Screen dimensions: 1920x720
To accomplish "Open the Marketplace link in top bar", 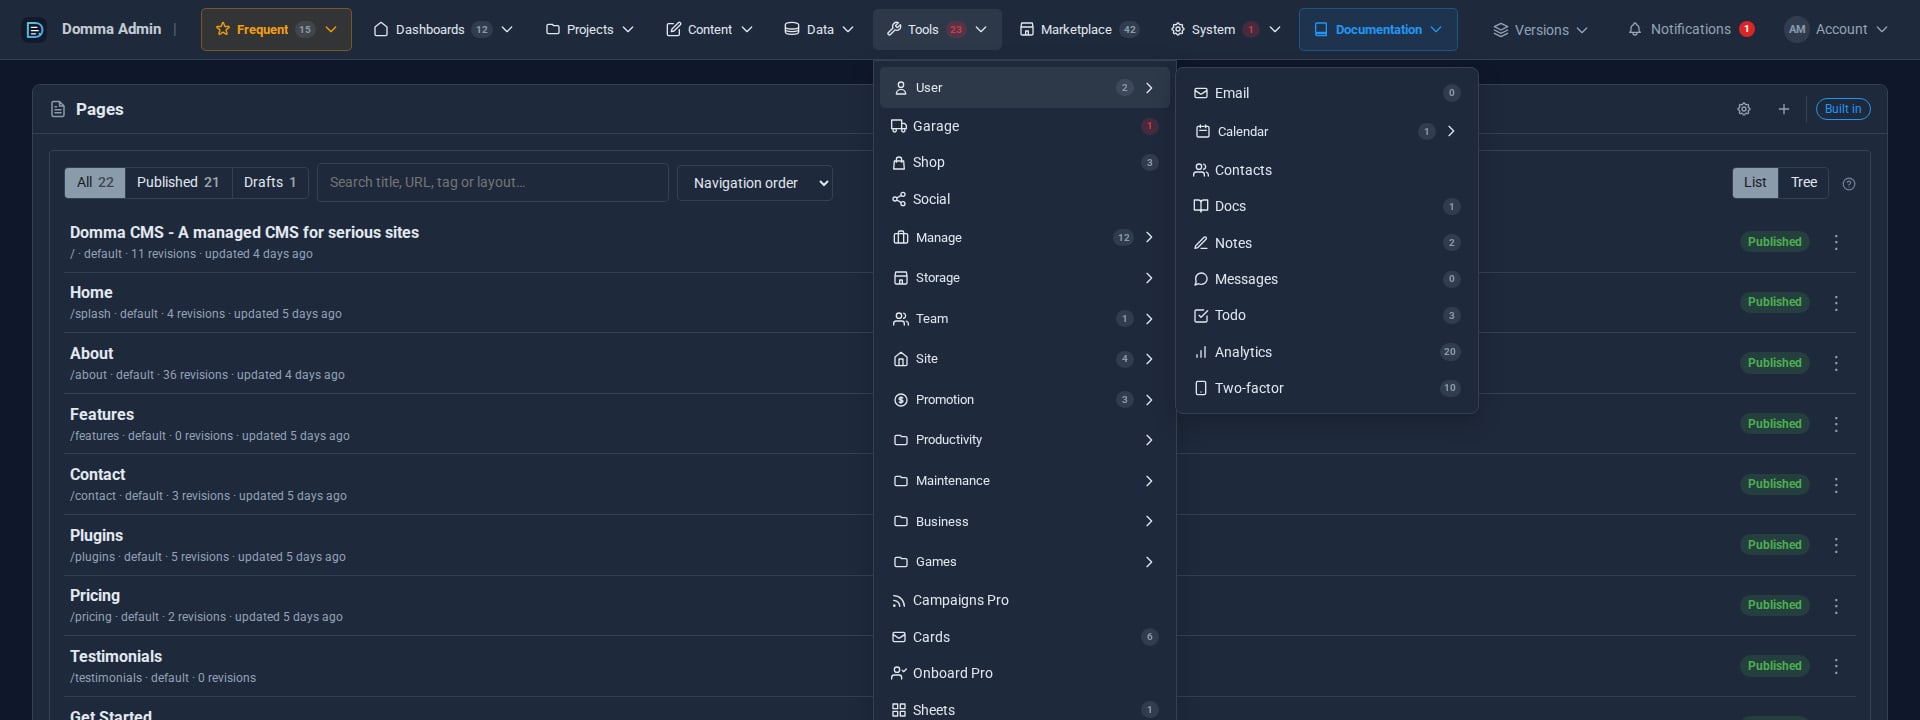I will tap(1079, 30).
